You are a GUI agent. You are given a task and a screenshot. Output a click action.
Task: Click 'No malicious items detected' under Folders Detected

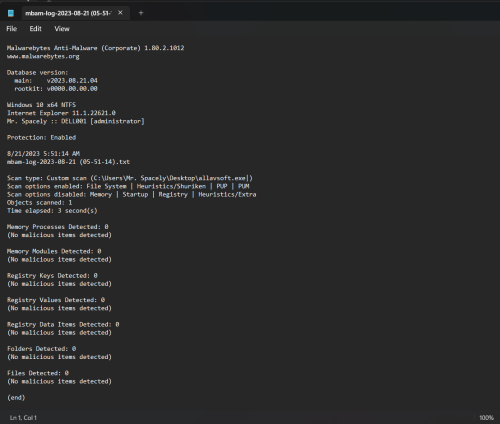coord(59,357)
